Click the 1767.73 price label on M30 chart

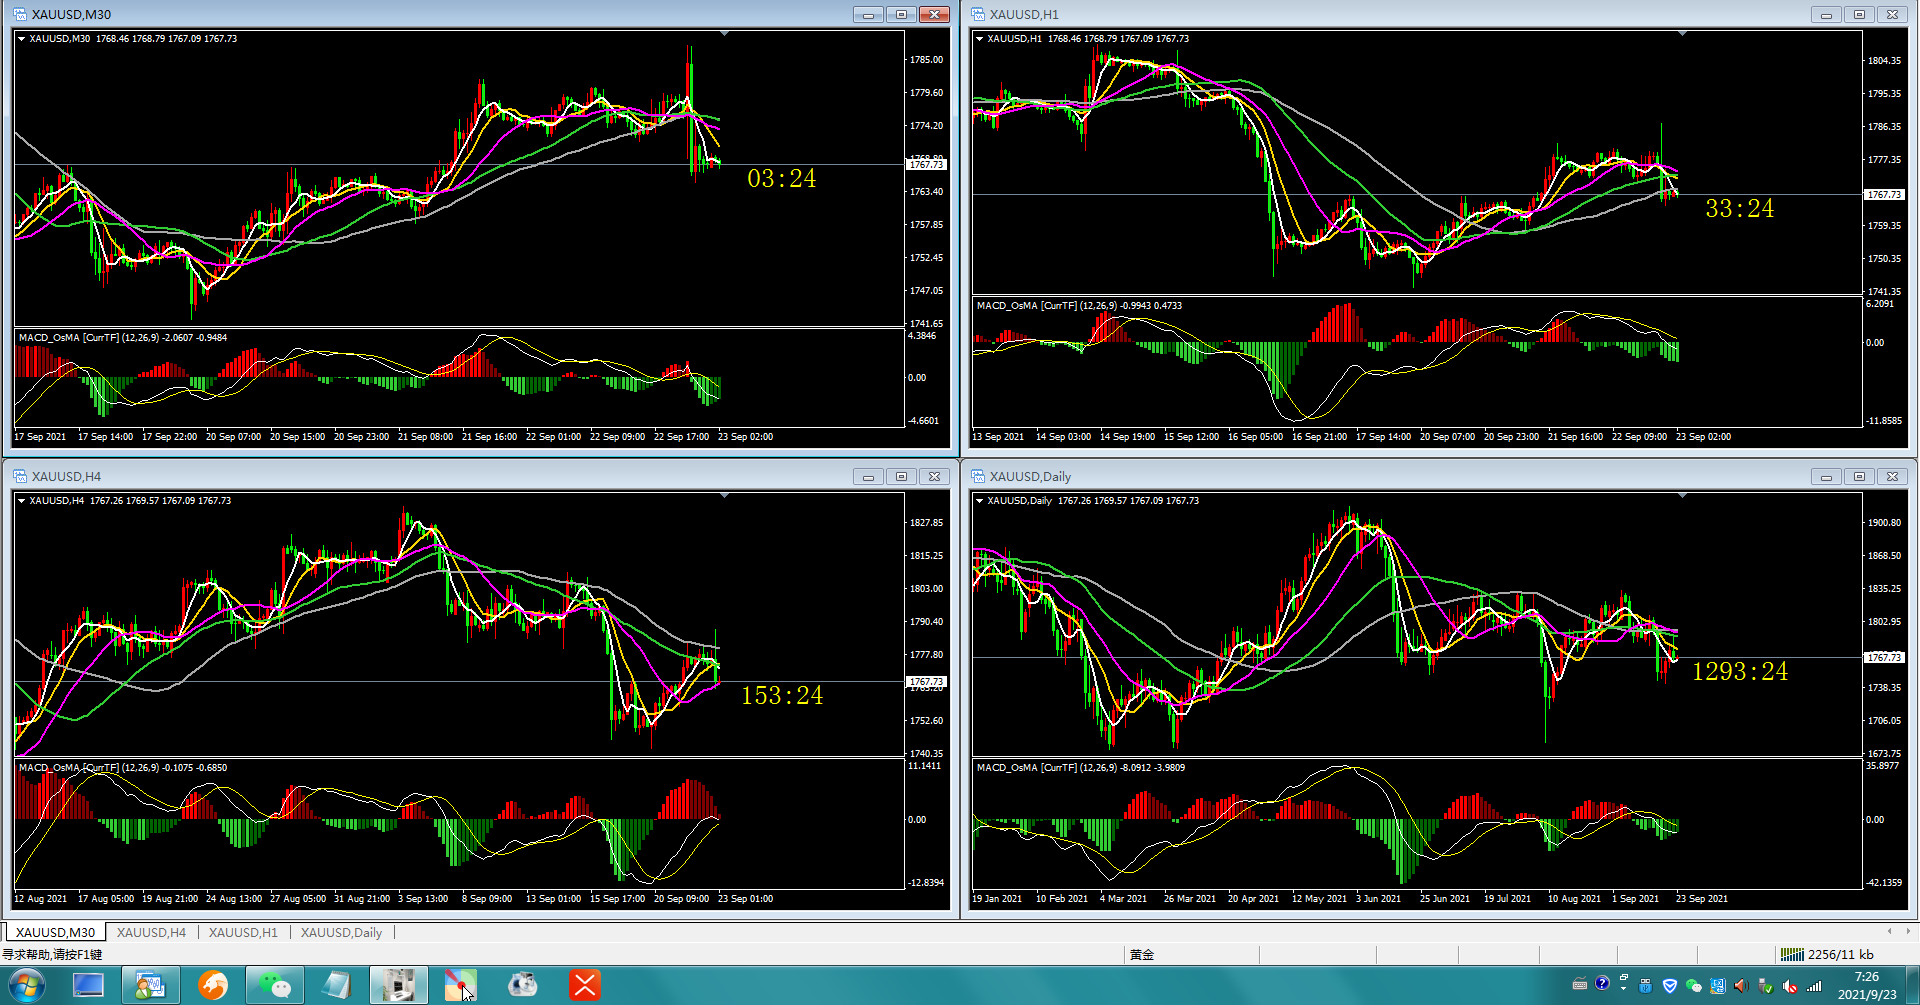pyautogui.click(x=927, y=165)
